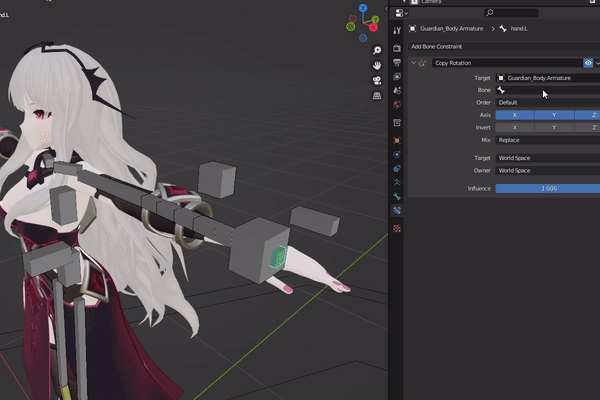Image resolution: width=600 pixels, height=400 pixels.
Task: Open the Render properties tab
Action: 397,48
